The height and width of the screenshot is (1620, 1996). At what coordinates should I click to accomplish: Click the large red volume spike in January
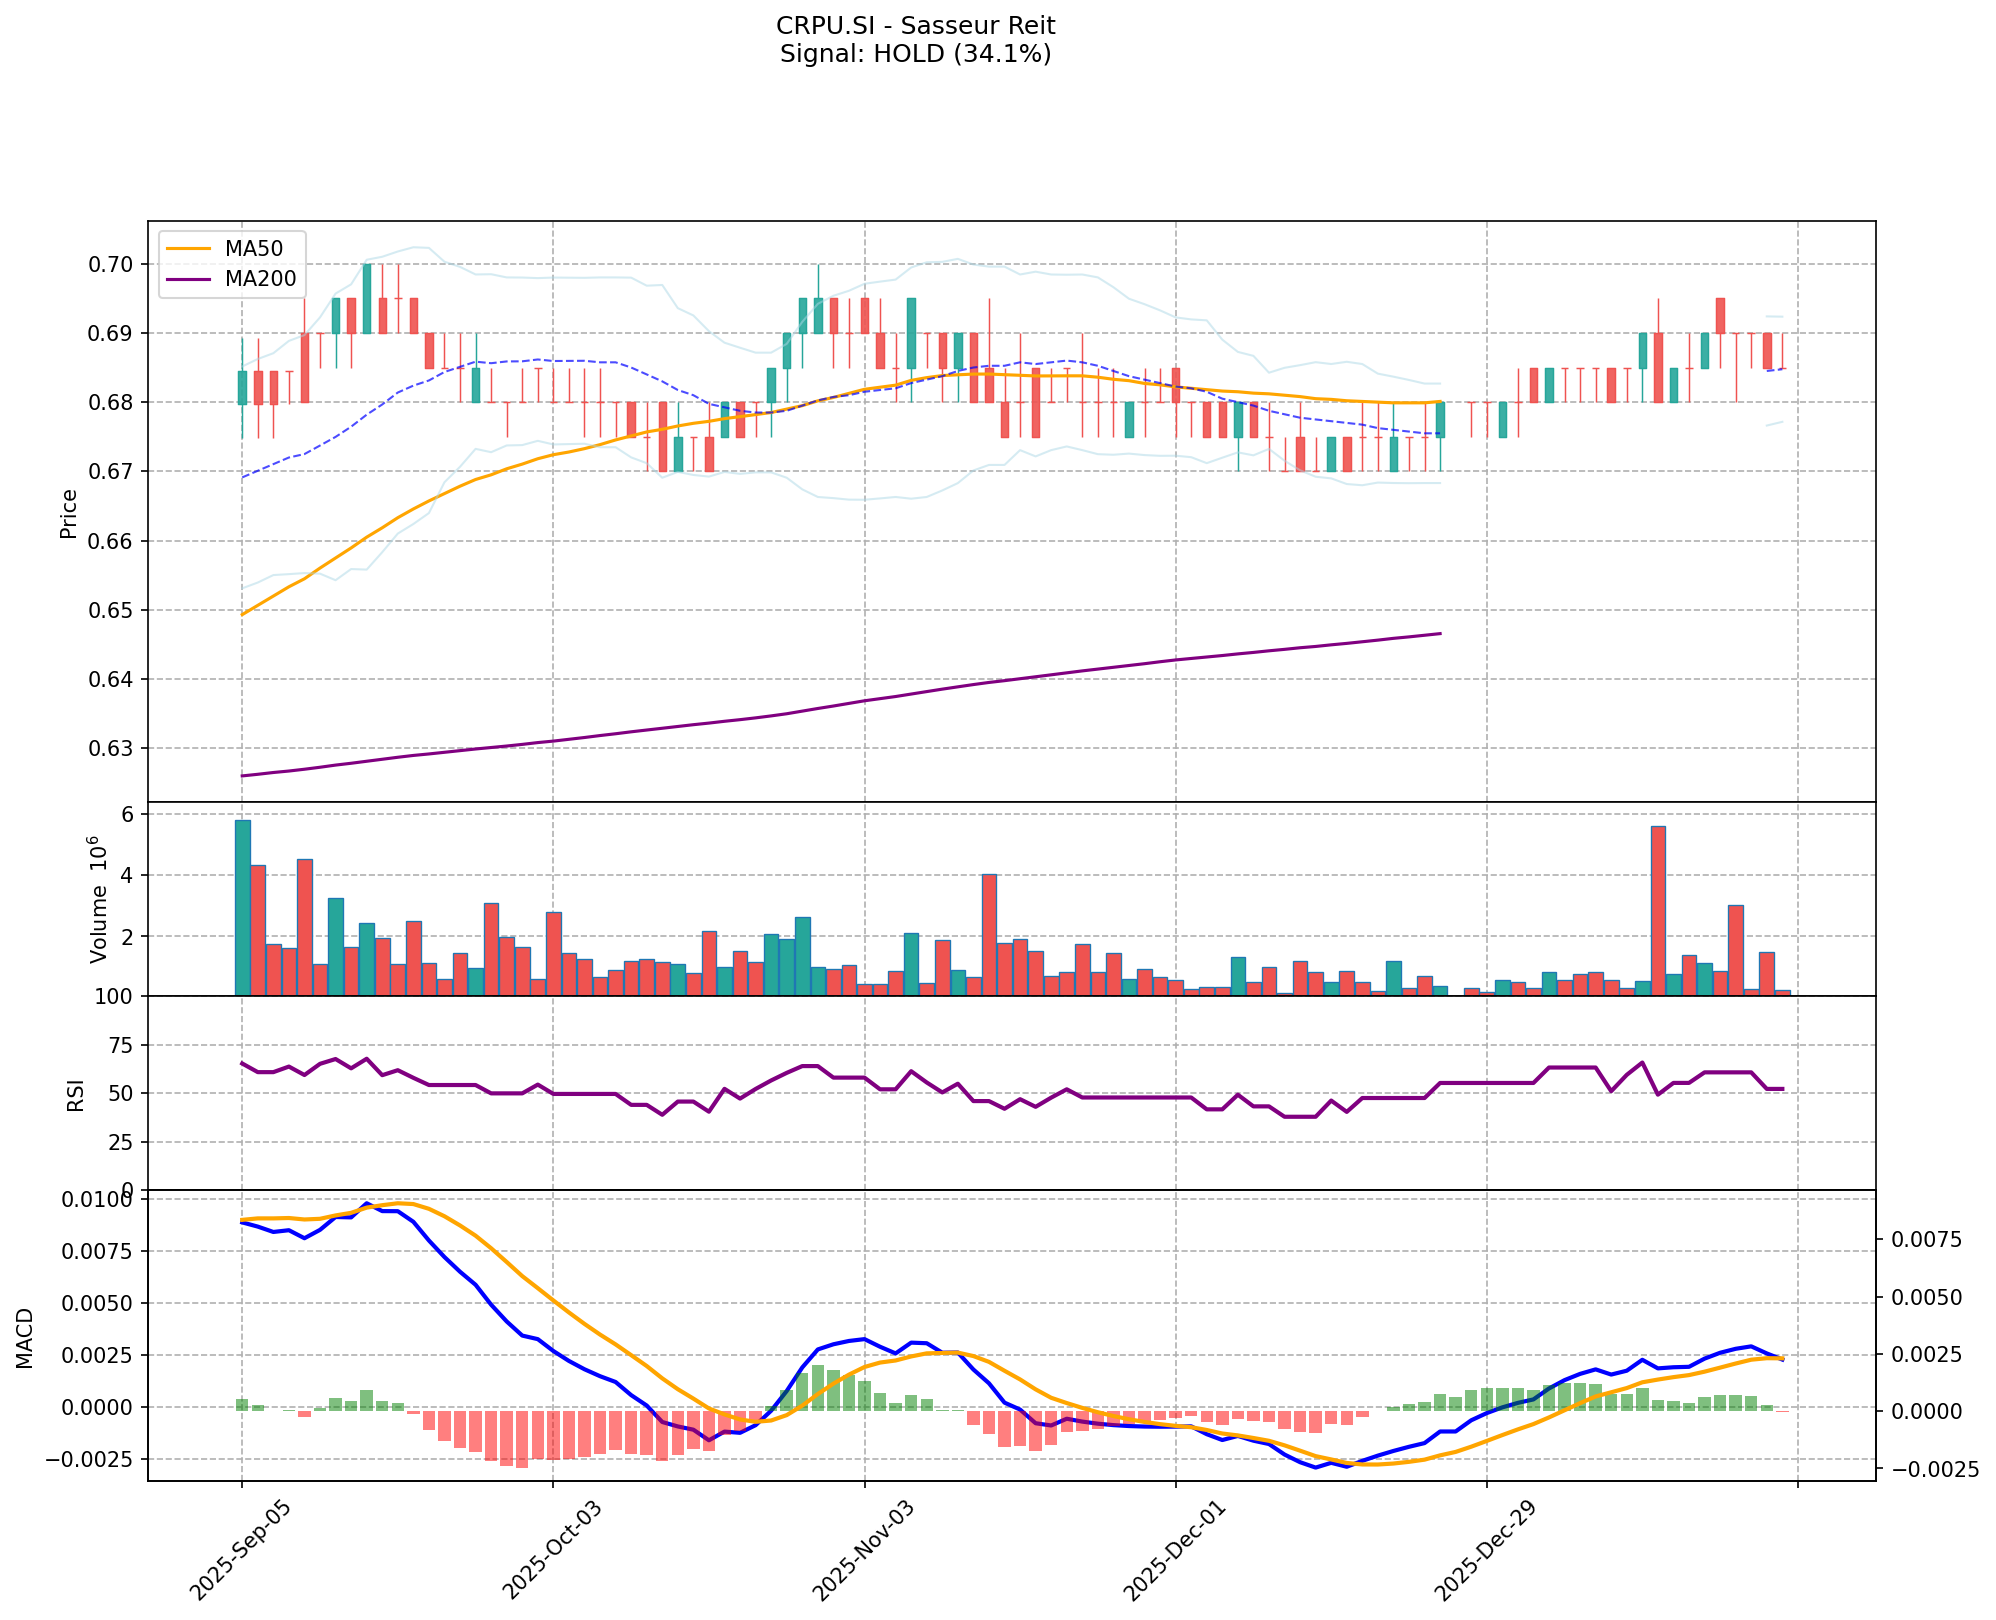click(1658, 910)
